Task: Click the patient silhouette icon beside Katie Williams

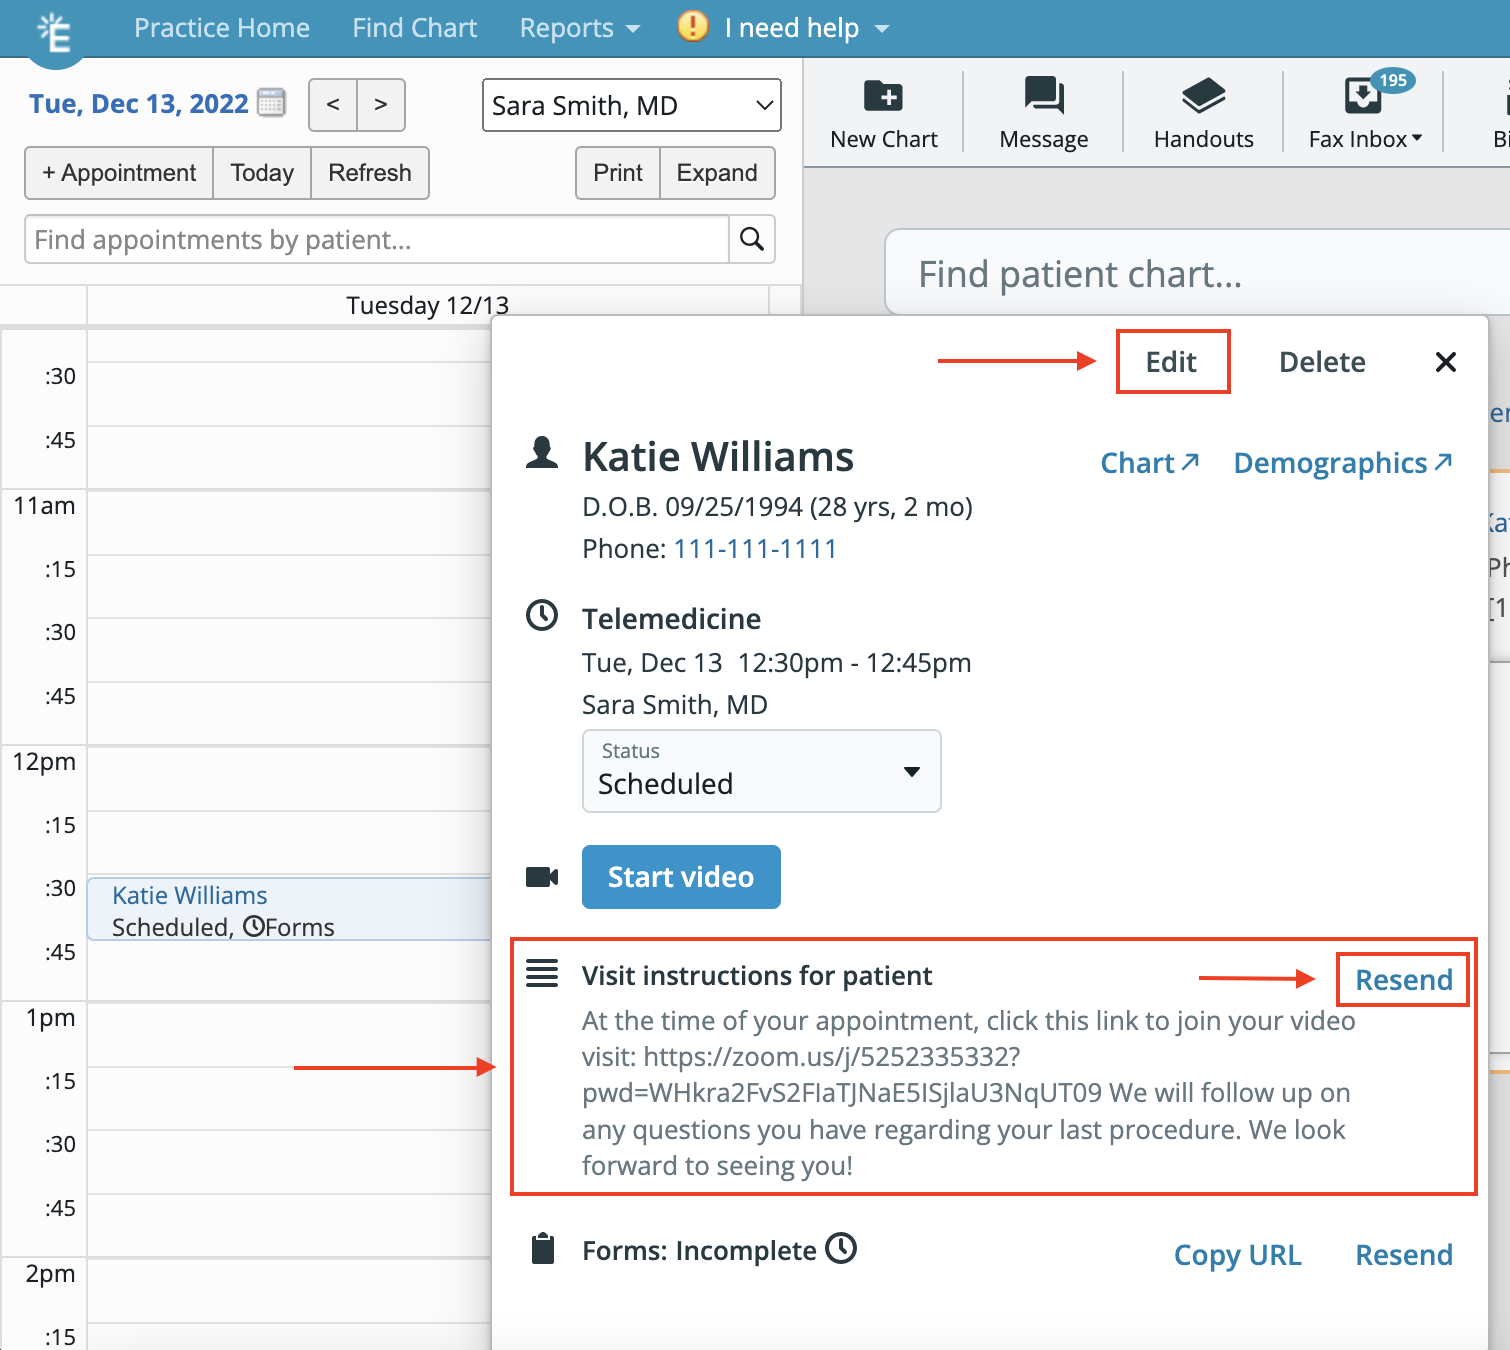Action: [542, 453]
